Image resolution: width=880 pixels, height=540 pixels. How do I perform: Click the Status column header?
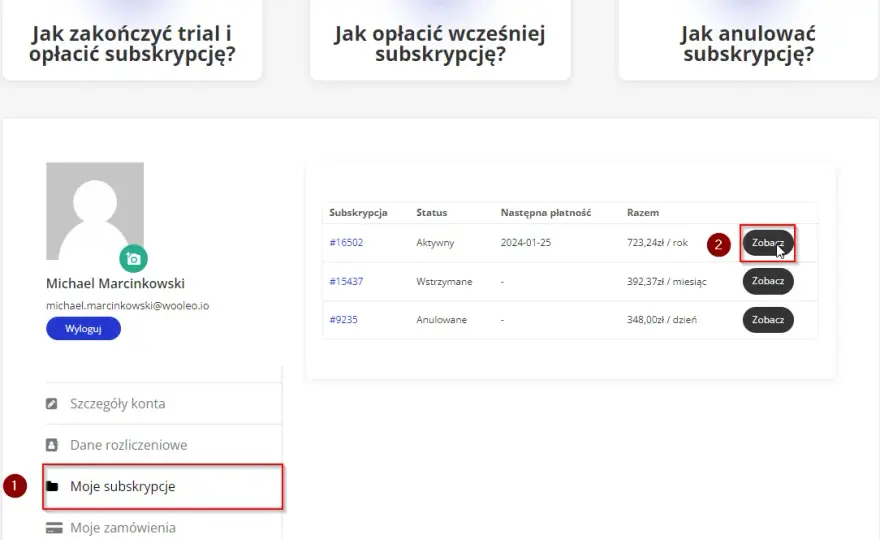[x=432, y=213]
